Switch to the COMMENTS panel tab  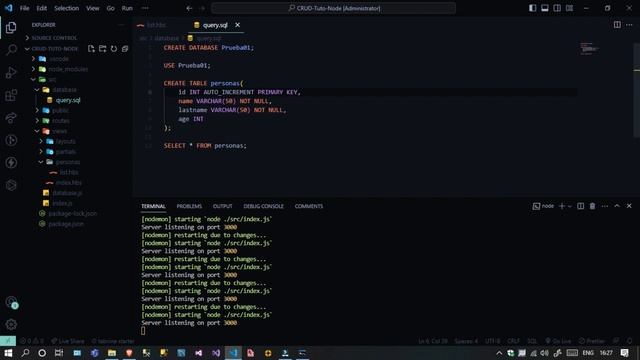click(x=309, y=206)
